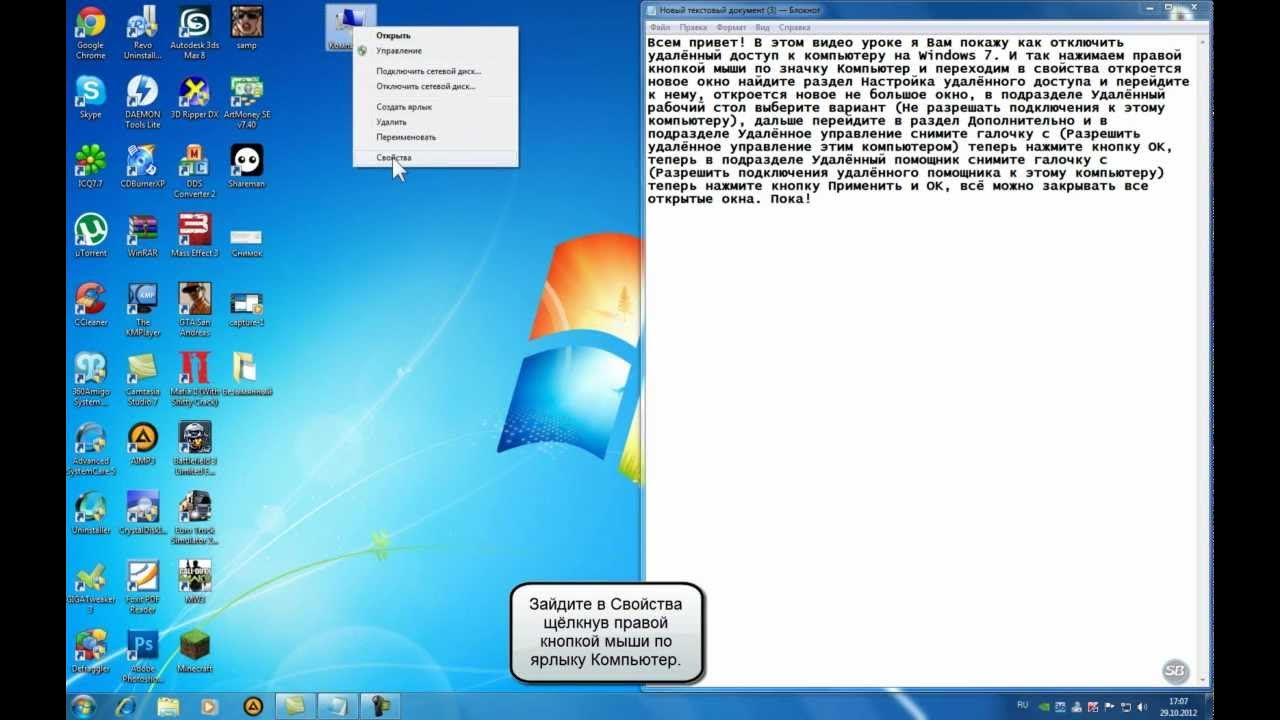Image resolution: width=1280 pixels, height=720 pixels.
Task: Select GTA San Andreas desktop icon
Action: point(194,309)
